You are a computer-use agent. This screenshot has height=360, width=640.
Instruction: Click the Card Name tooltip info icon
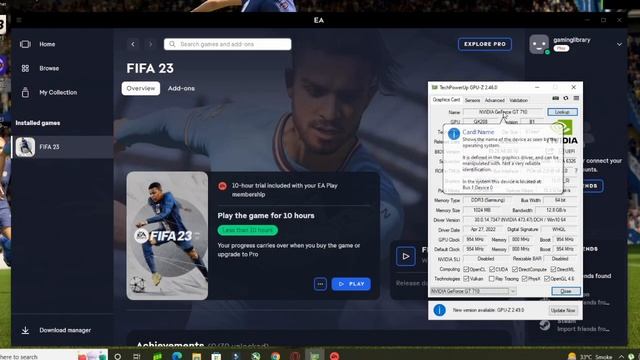point(454,133)
